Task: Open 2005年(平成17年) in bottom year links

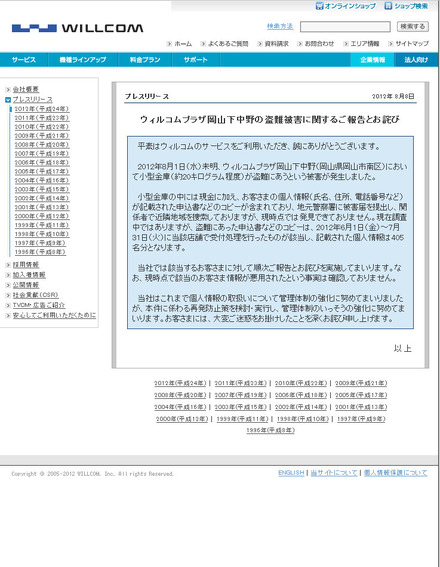Action: point(361,395)
